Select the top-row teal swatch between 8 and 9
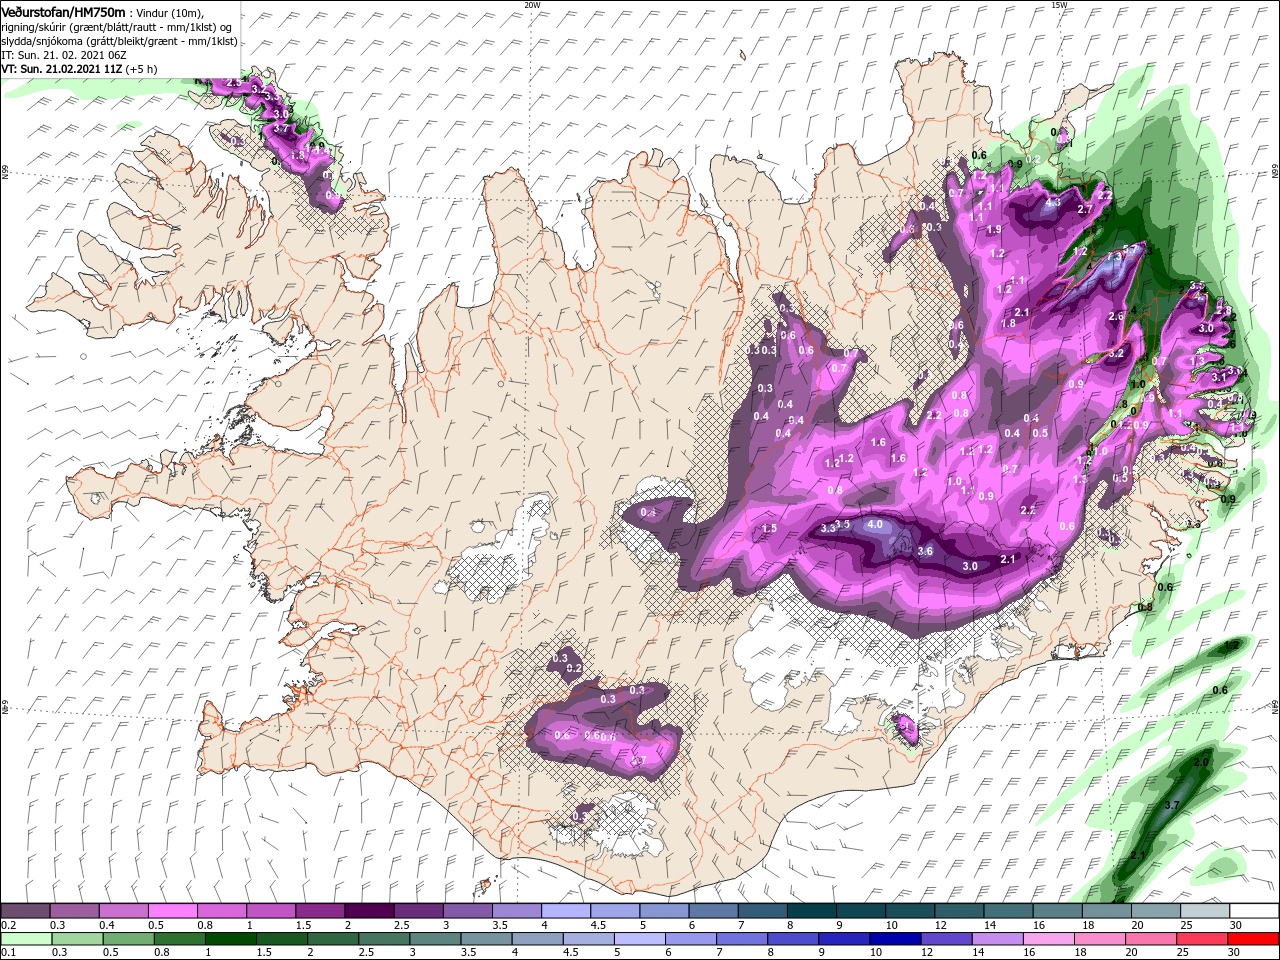Viewport: 1280px width, 960px height. point(812,911)
